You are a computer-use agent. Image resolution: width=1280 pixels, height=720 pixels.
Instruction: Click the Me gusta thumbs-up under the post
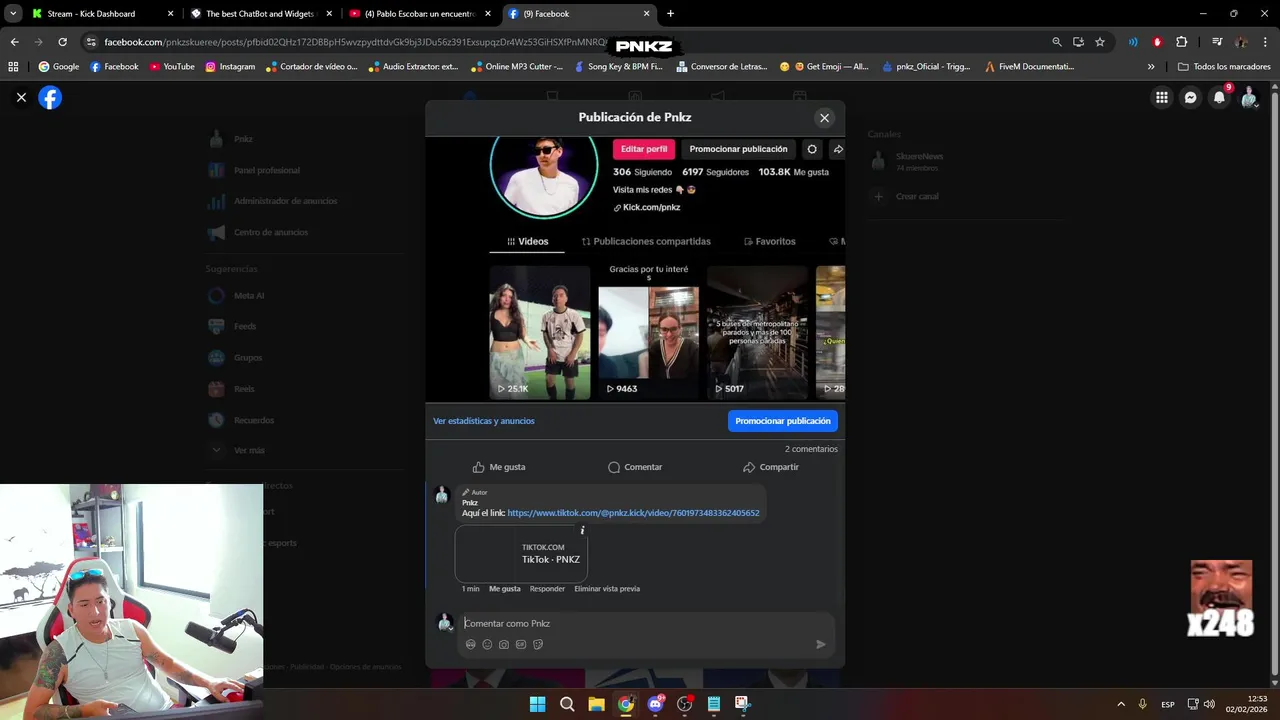coord(499,467)
